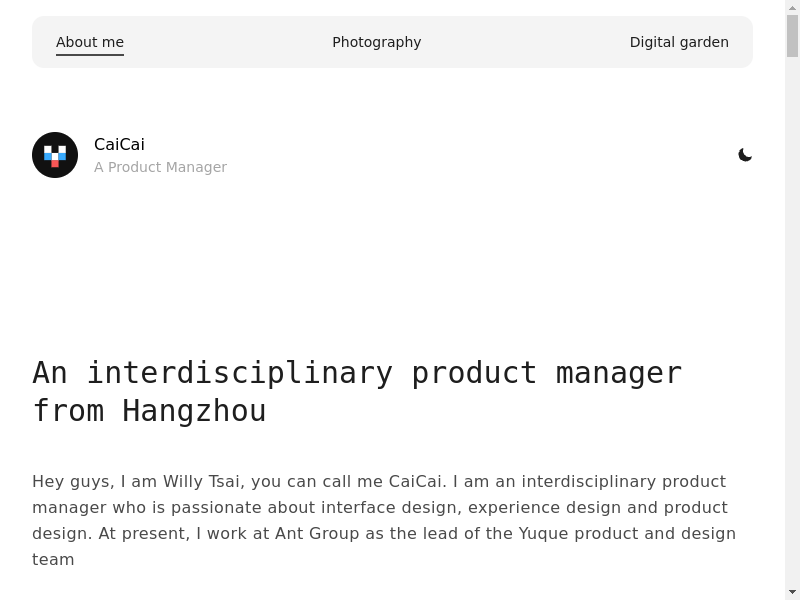Click the scrollbar up arrow
Screen dimensions: 800x600
792,7
